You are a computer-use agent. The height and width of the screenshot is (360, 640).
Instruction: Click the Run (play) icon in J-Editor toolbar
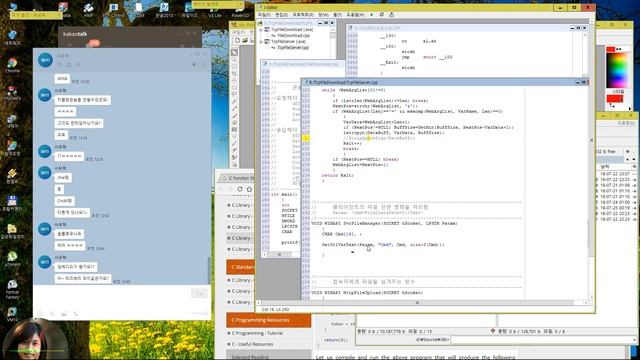[x=371, y=15]
